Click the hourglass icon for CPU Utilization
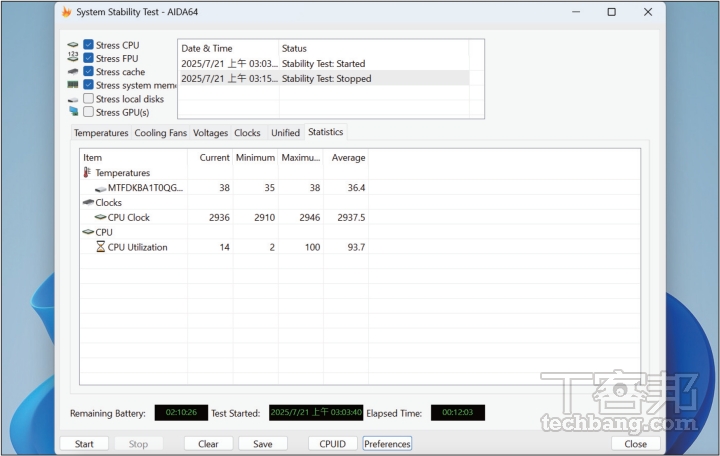The width and height of the screenshot is (720, 456). coord(100,247)
